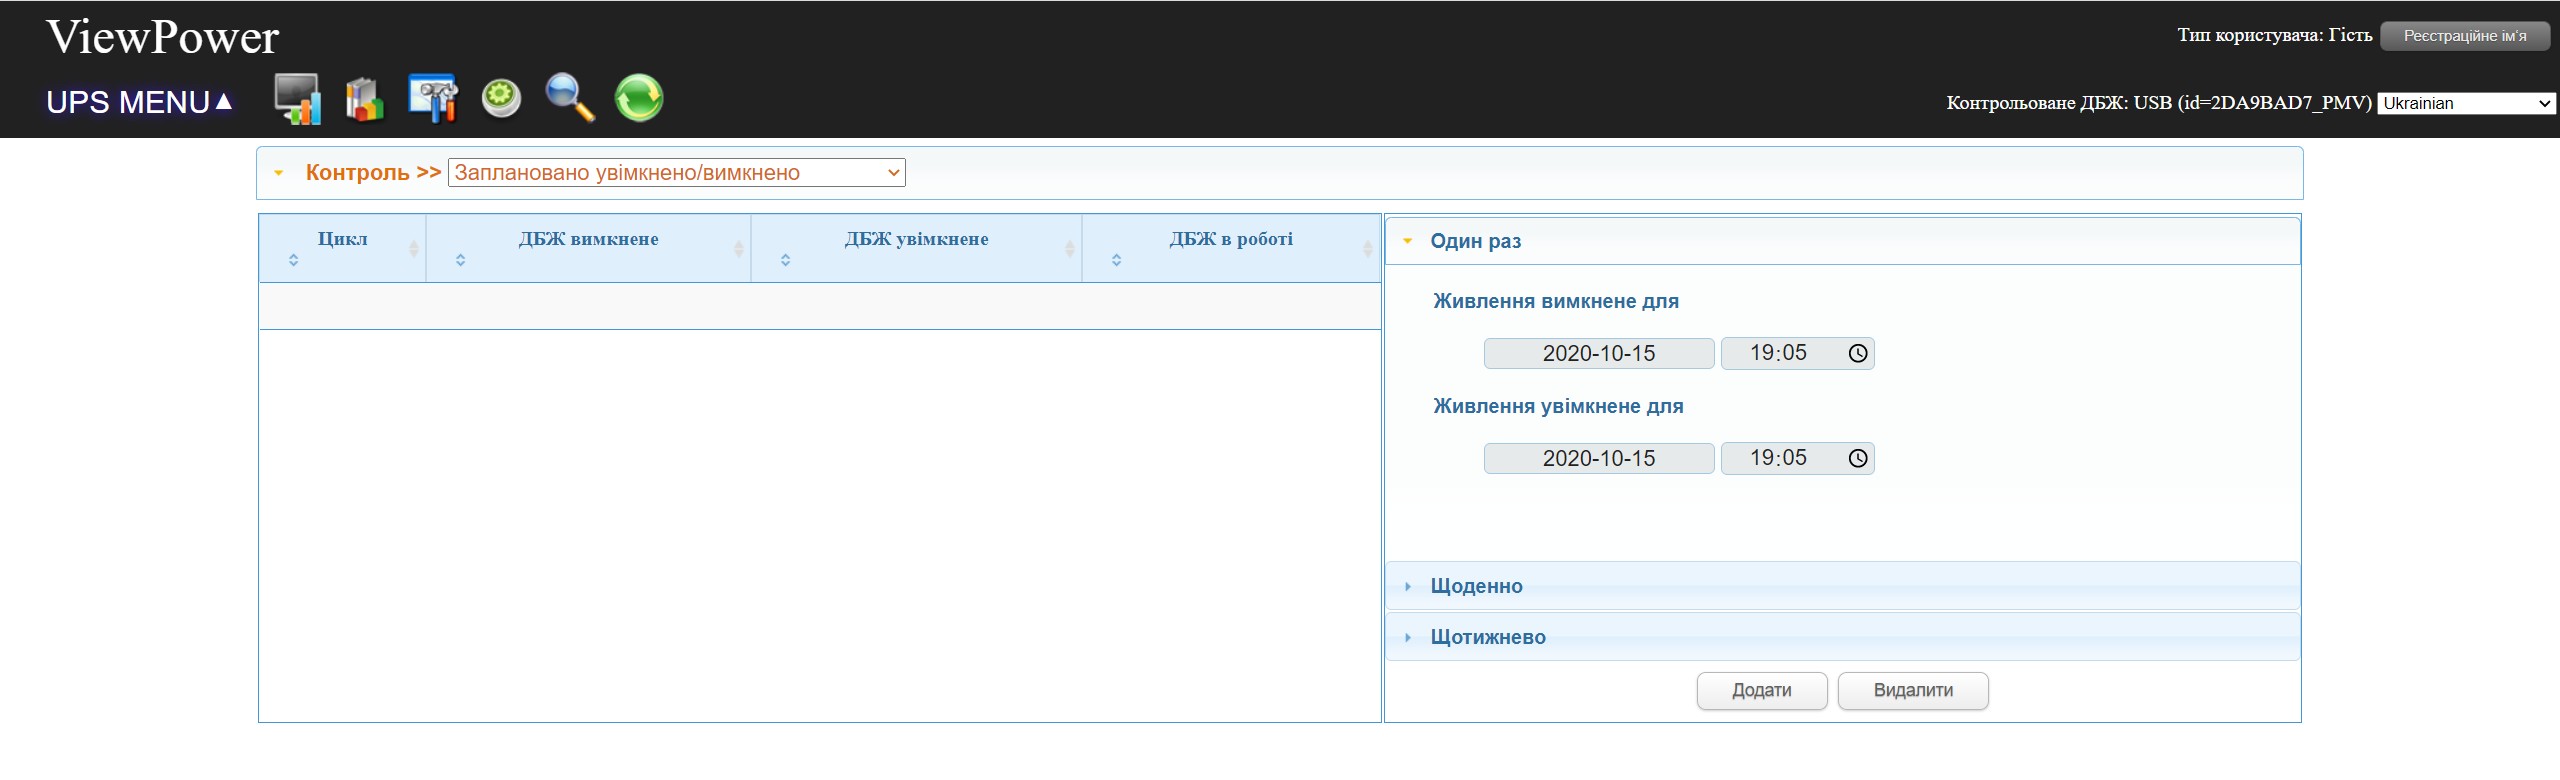Click the green refresh arrows icon
The width and height of the screenshot is (2560, 780).
tap(639, 99)
